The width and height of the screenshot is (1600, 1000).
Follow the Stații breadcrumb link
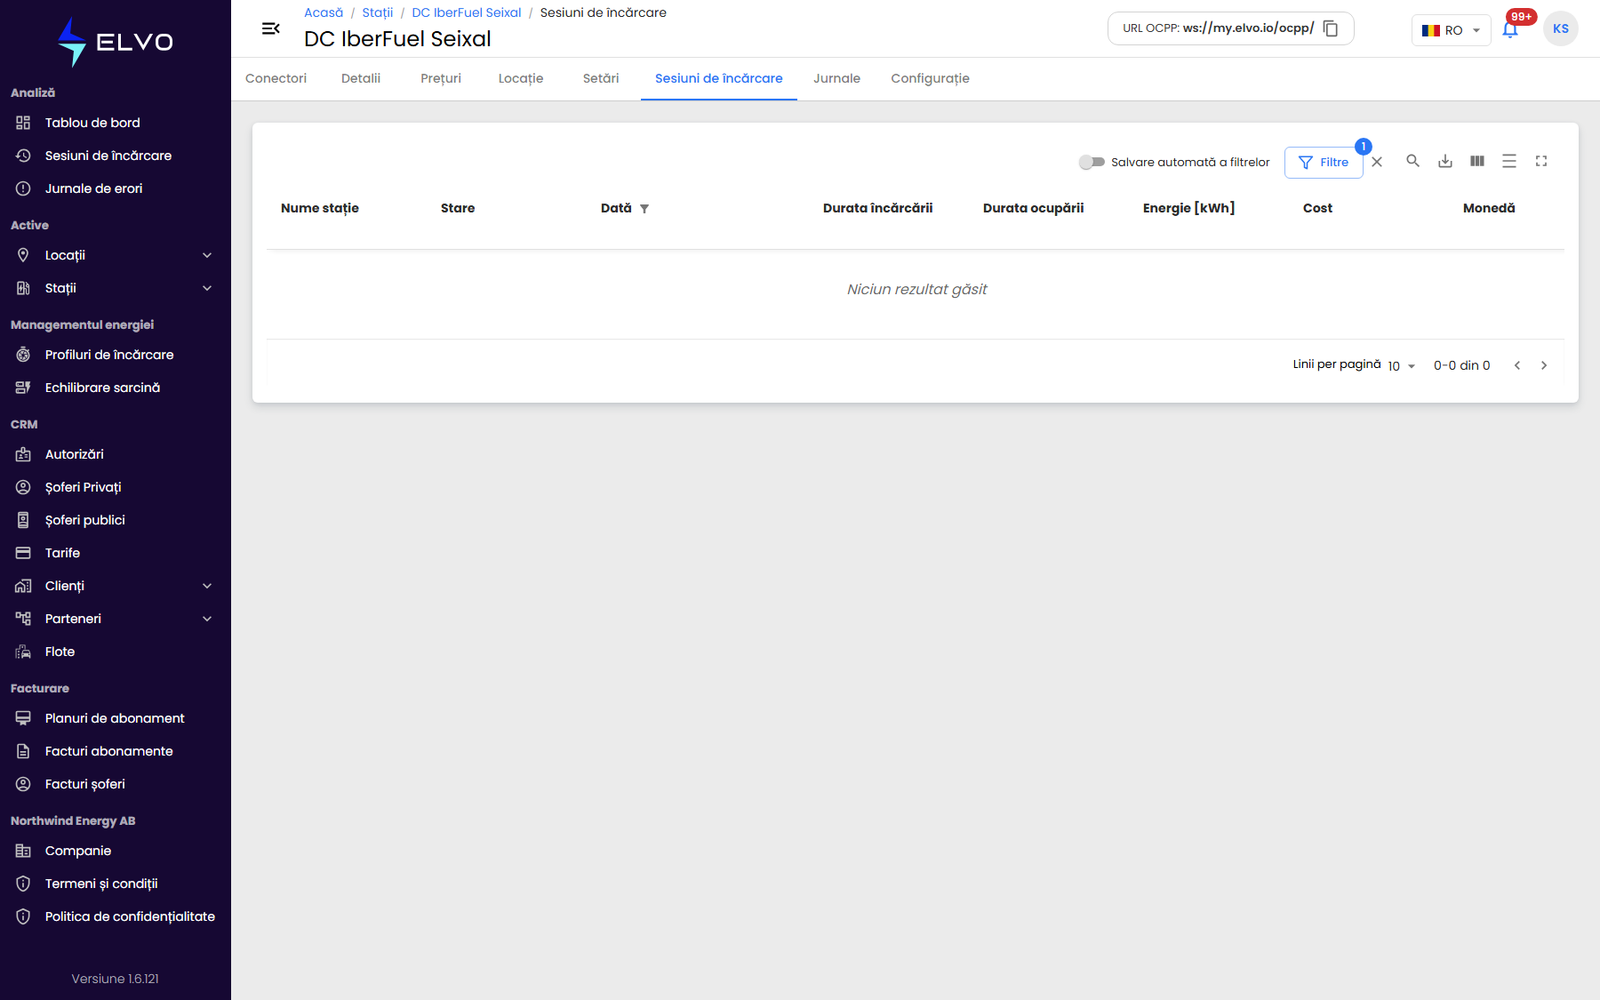click(377, 13)
